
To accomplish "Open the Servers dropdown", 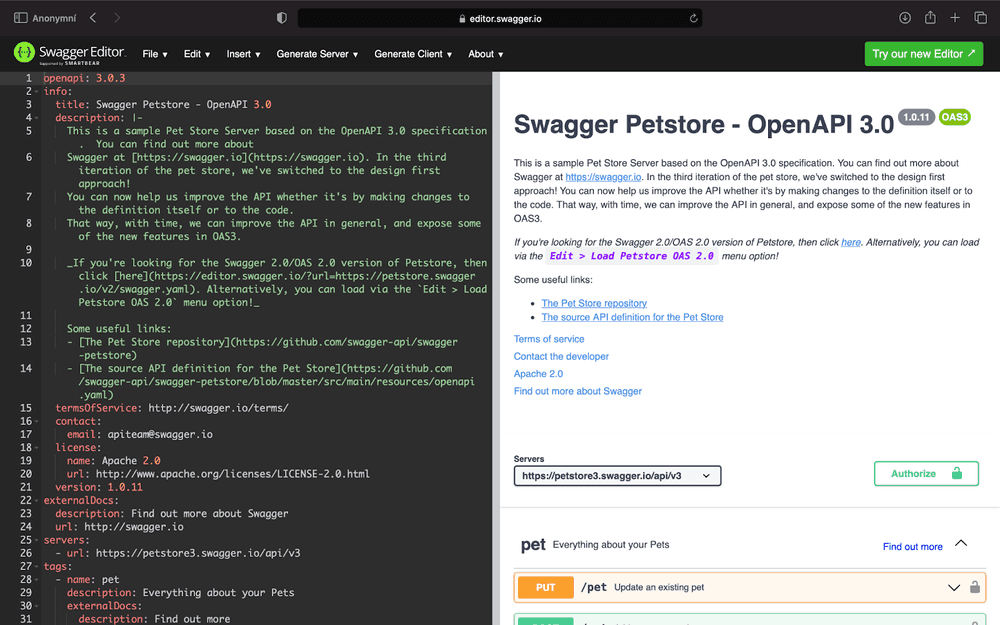I will click(617, 475).
